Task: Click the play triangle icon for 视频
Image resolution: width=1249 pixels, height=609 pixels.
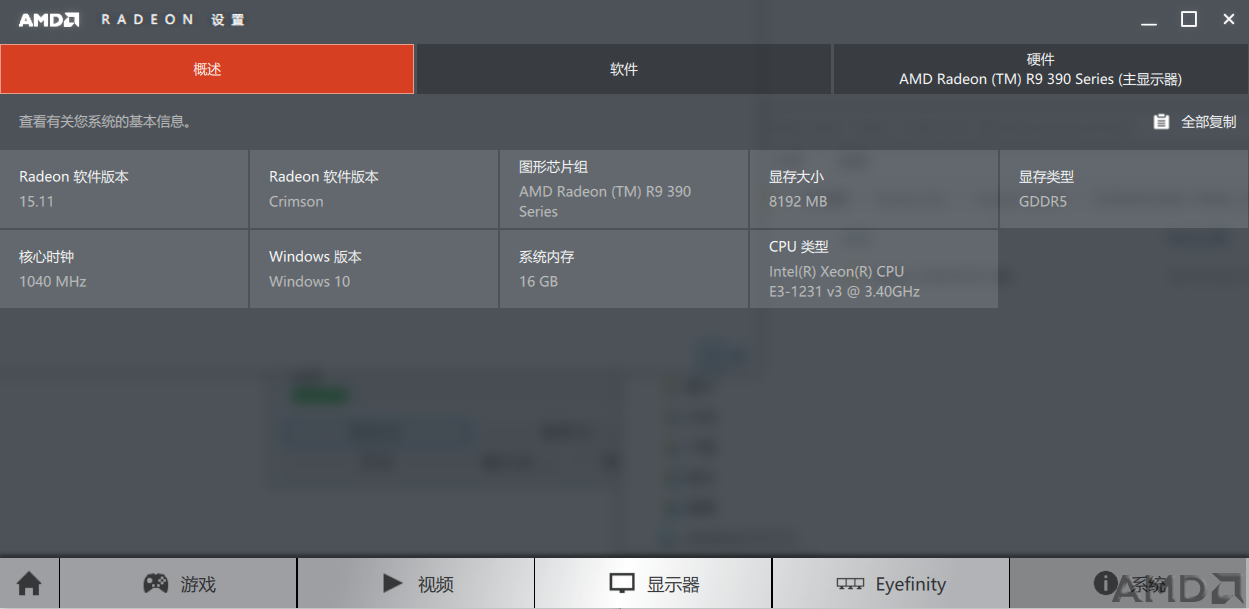Action: point(393,583)
